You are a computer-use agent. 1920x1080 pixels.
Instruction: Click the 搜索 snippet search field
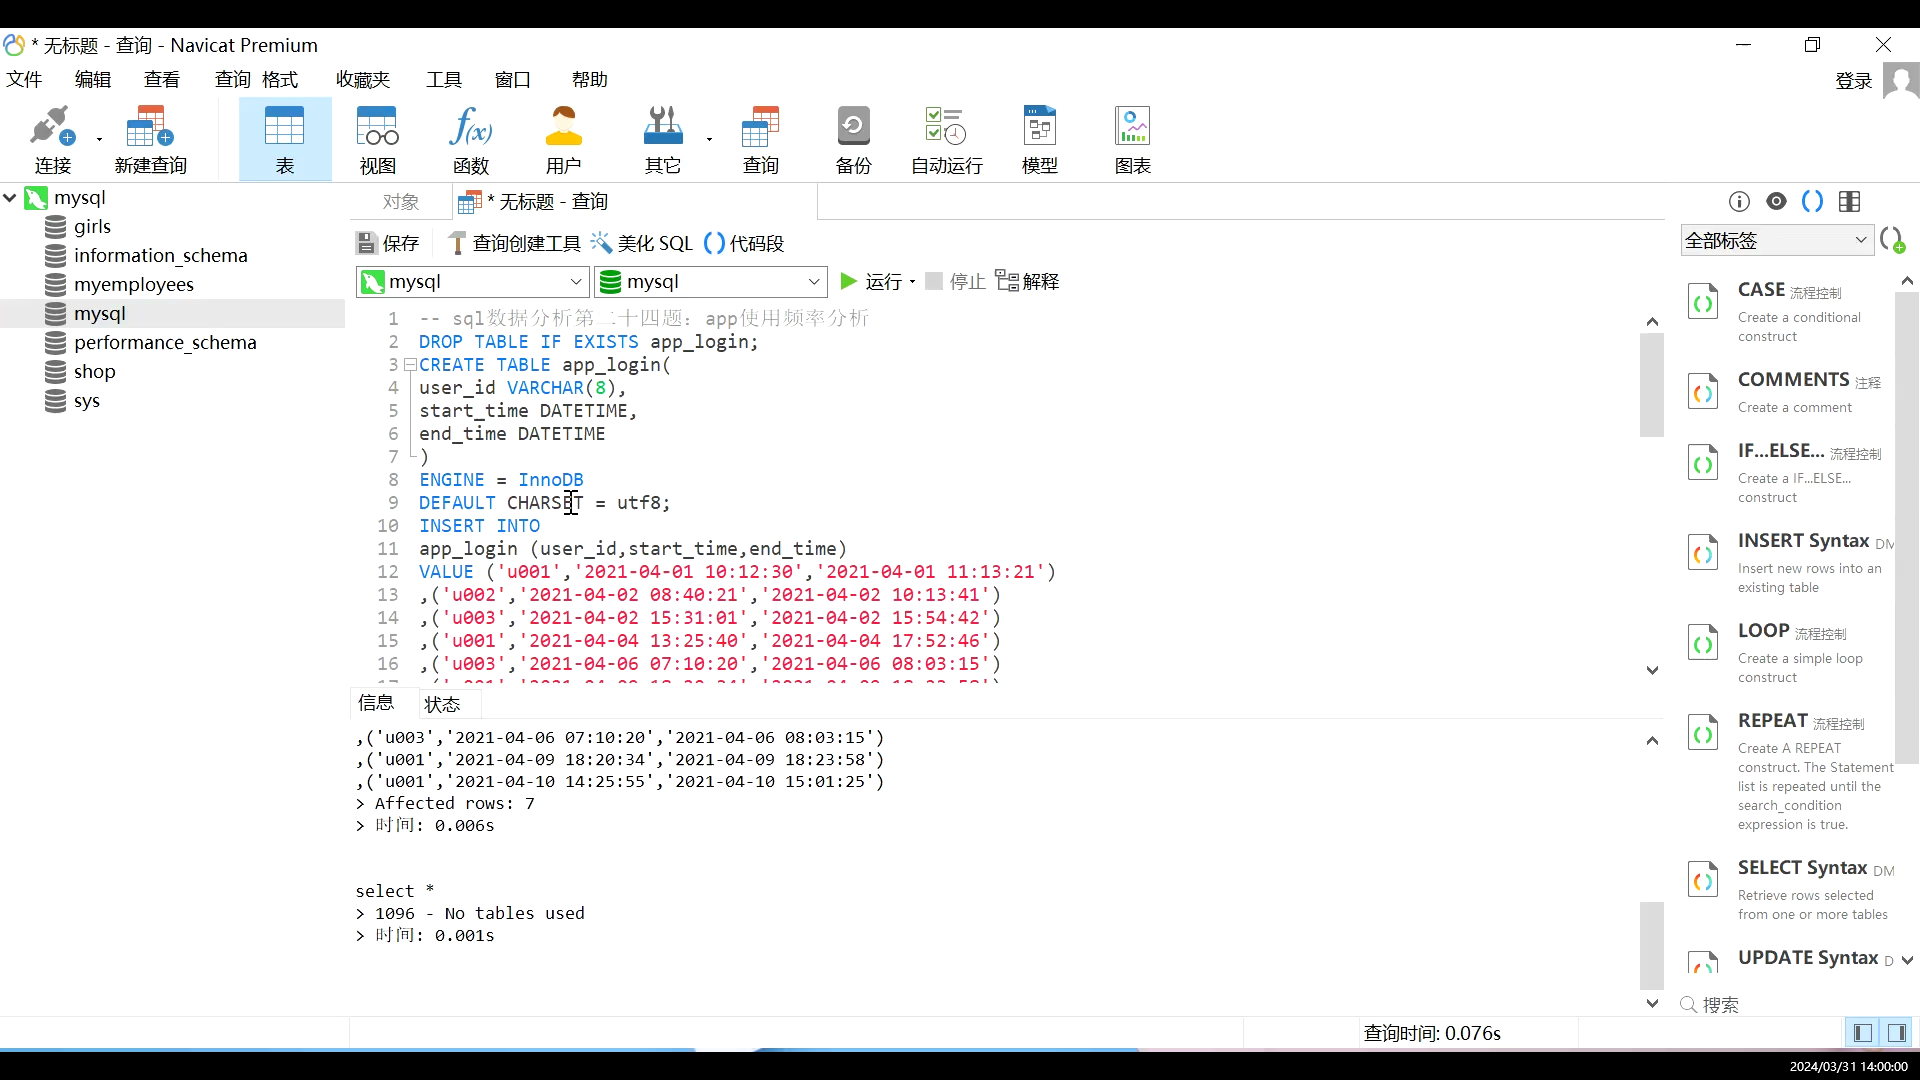click(x=1722, y=1004)
